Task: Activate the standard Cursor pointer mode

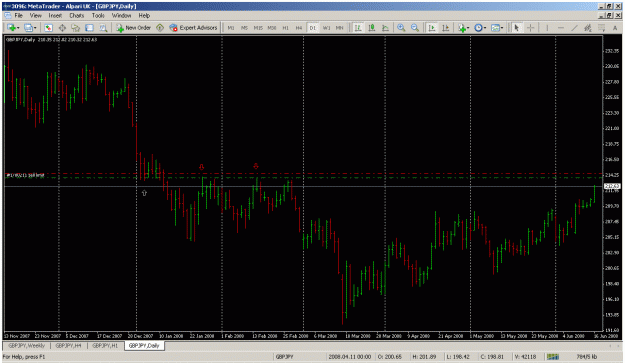Action: [x=517, y=27]
